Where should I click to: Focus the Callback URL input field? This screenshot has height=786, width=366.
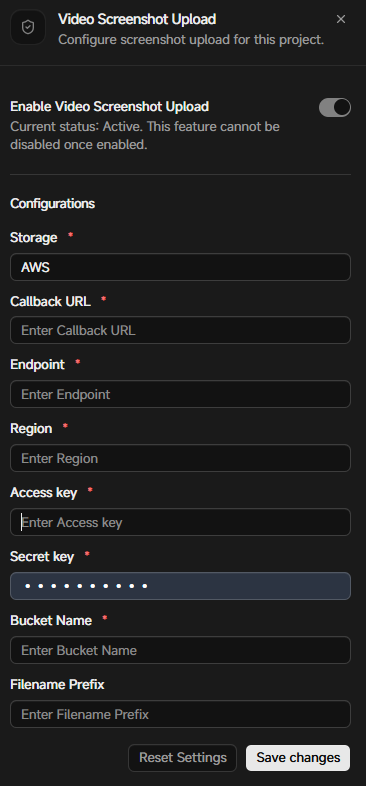(x=180, y=330)
